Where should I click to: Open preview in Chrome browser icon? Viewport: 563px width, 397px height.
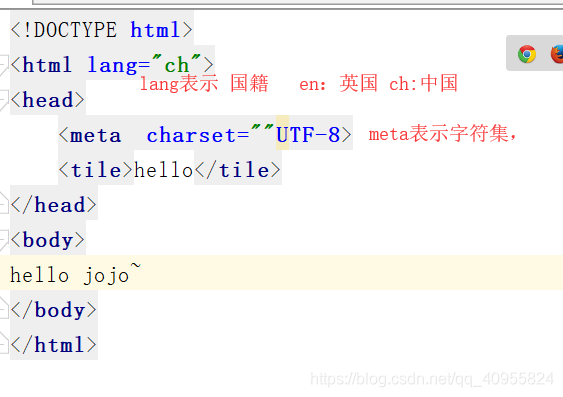(527, 54)
